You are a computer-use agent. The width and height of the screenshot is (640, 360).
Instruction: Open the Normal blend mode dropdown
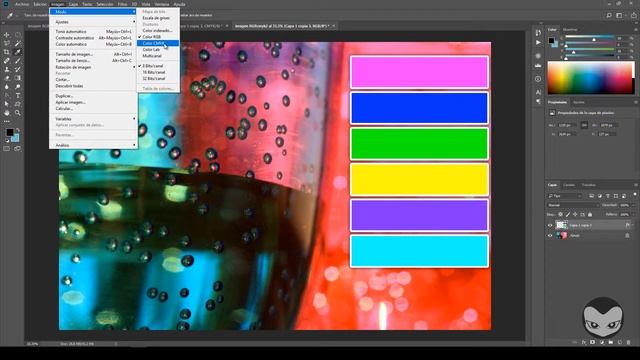pyautogui.click(x=572, y=205)
